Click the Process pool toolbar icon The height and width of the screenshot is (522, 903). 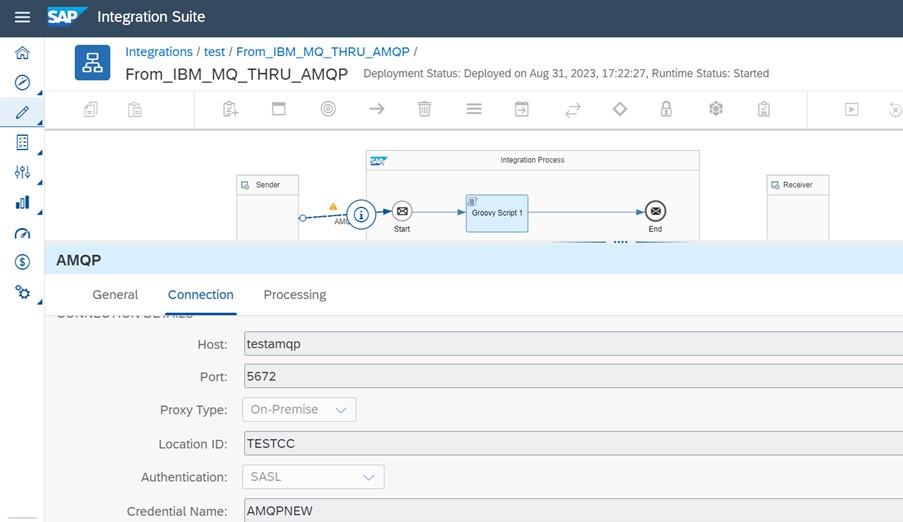279,108
